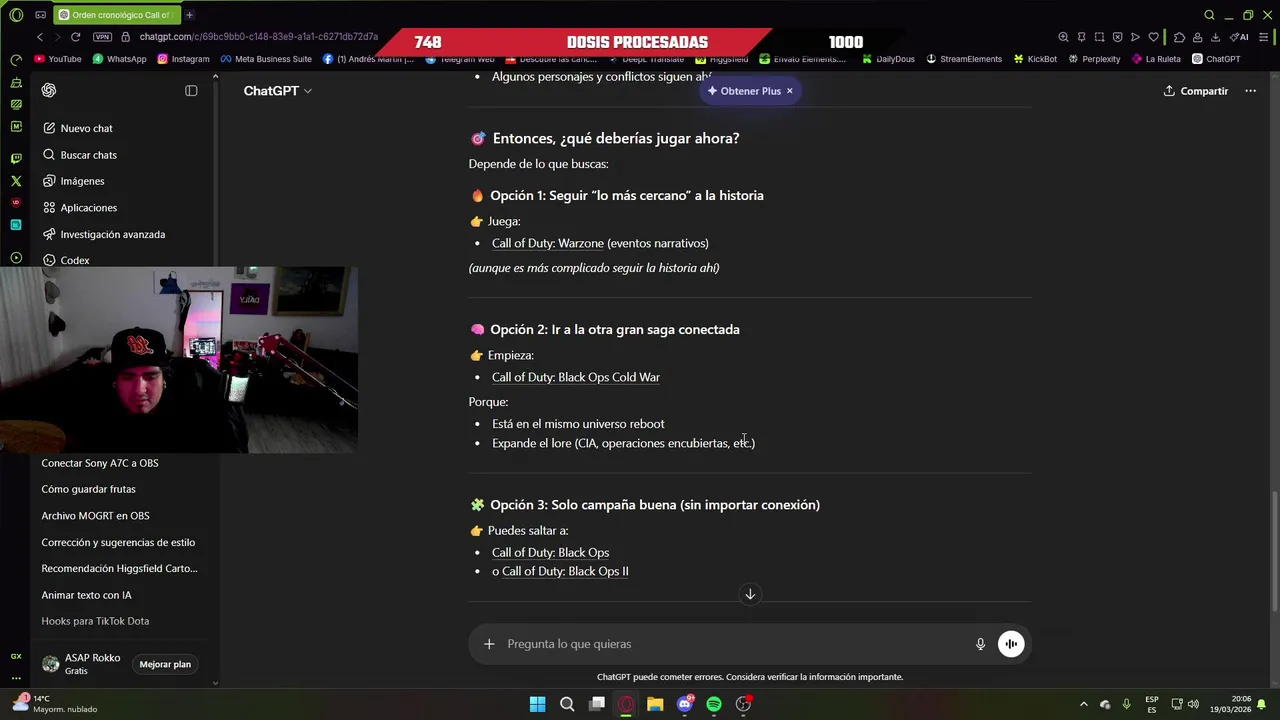Focus the Pregunta lo que quieras input
This screenshot has height=720, width=1280.
[x=735, y=644]
